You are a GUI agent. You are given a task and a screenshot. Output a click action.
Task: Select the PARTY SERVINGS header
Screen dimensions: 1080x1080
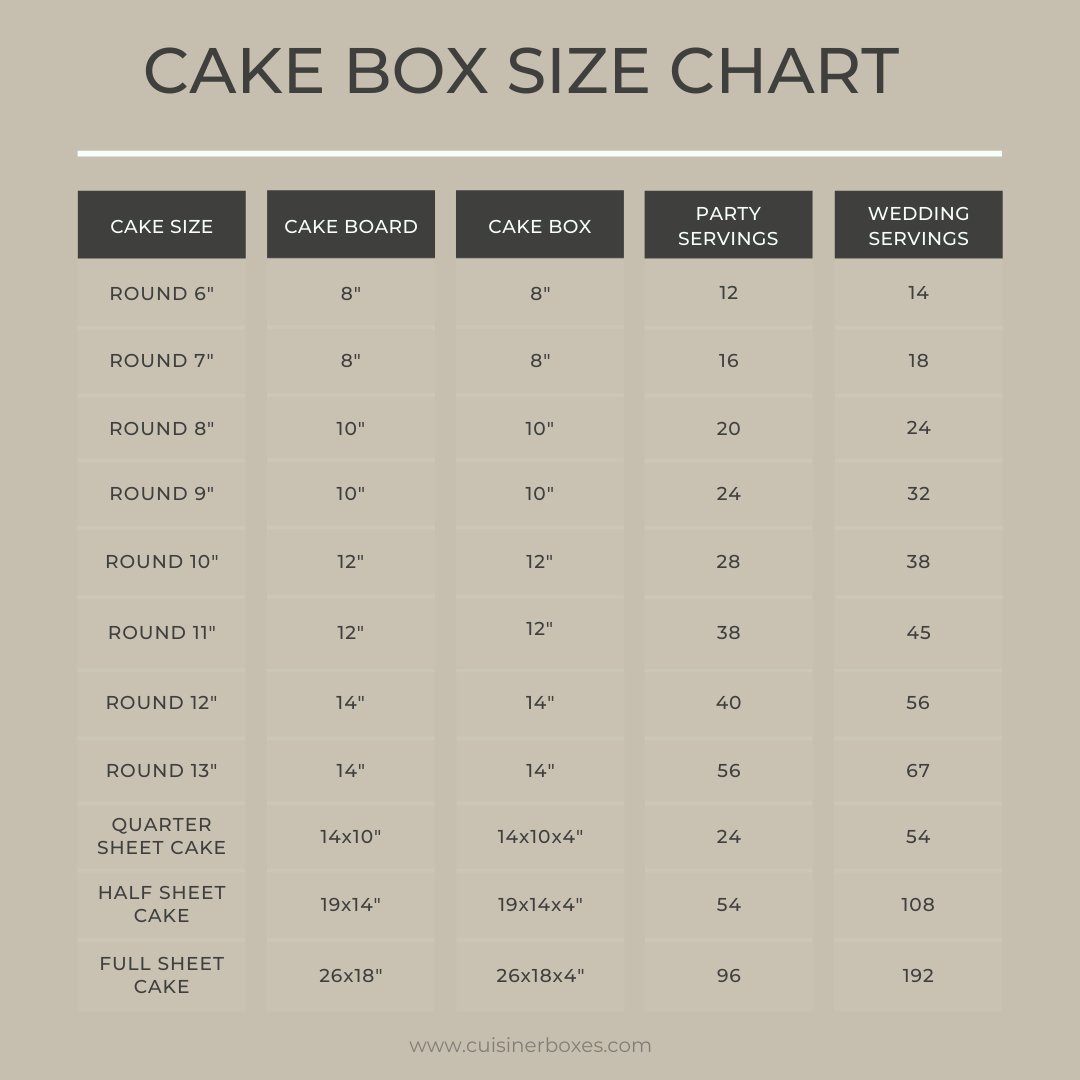(x=728, y=225)
